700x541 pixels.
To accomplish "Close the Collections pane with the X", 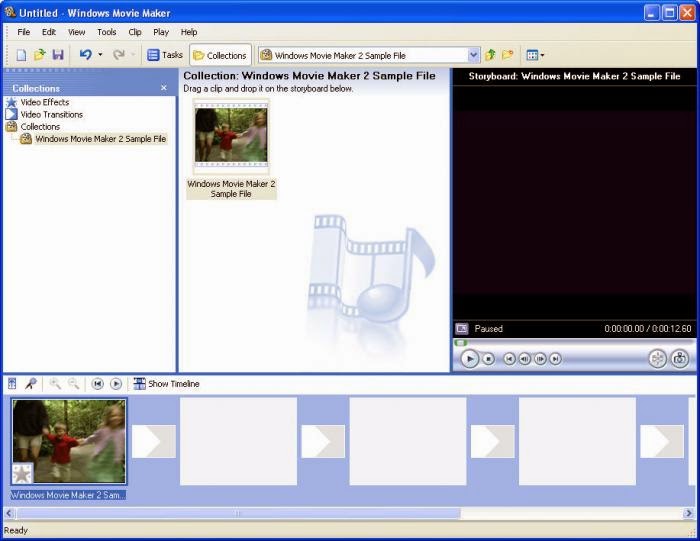I will pos(164,88).
